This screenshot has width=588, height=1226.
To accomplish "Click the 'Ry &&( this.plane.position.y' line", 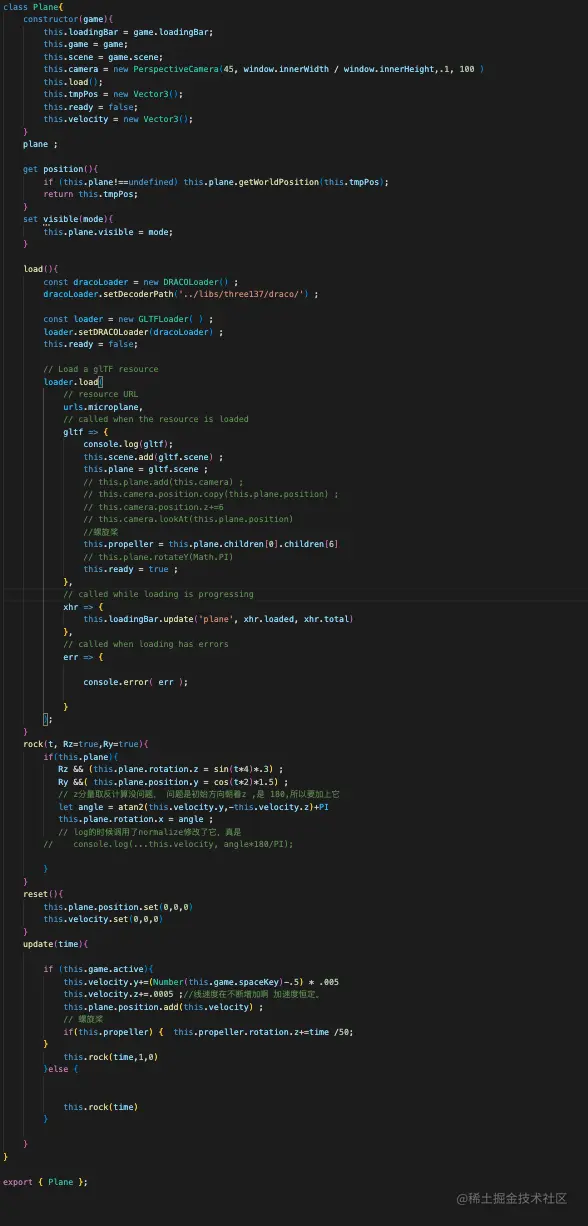I will [173, 782].
